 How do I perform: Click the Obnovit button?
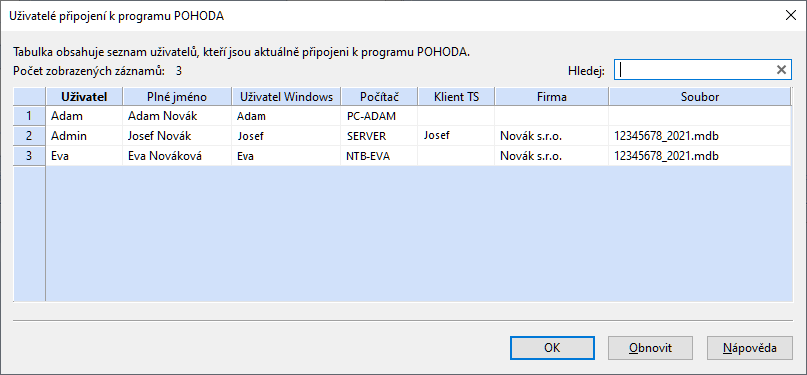pos(651,348)
